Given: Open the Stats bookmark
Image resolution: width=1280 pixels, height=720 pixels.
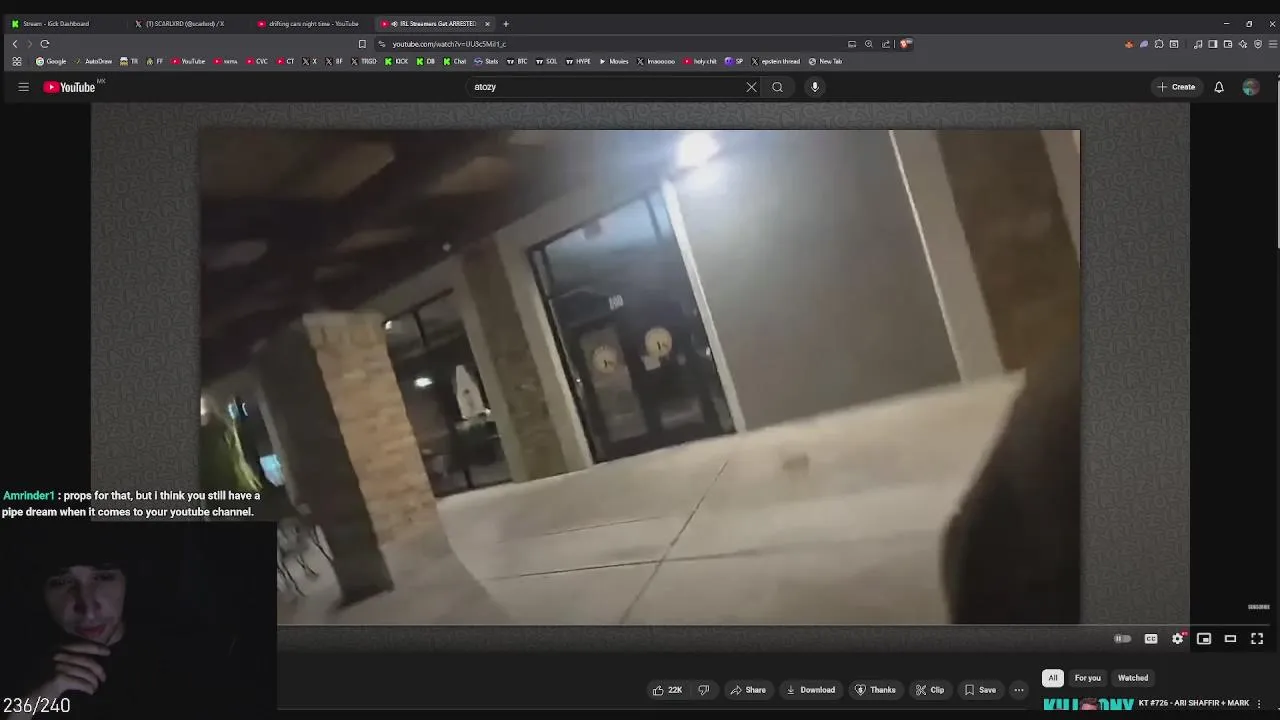Looking at the screenshot, I should [486, 61].
